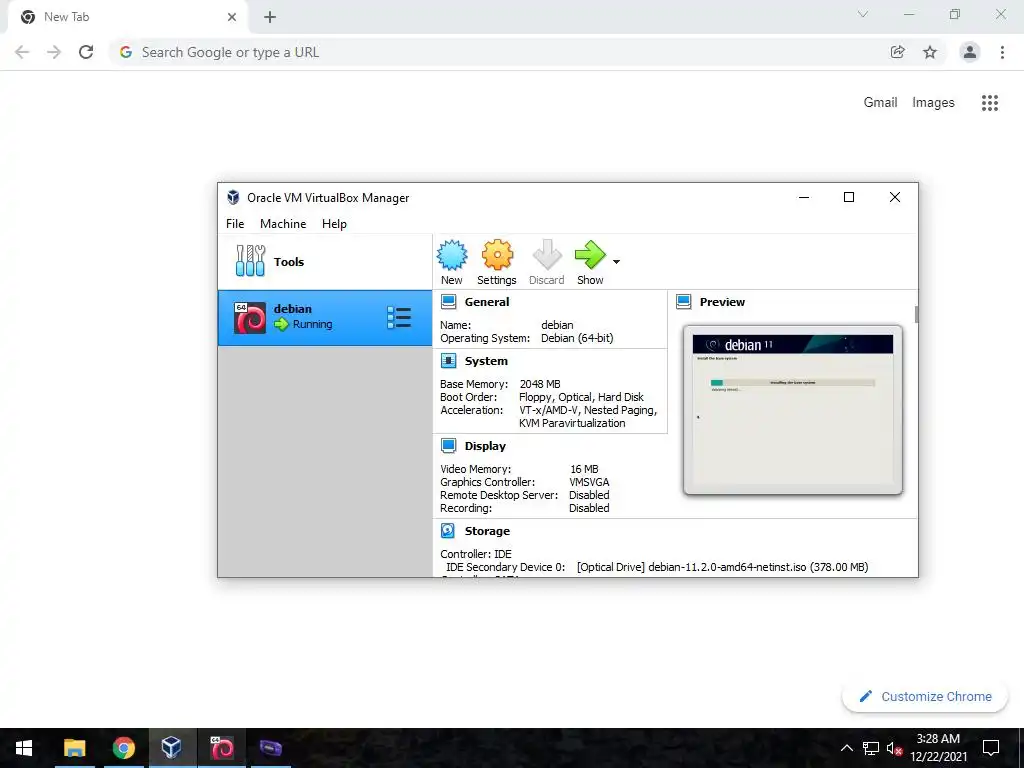Click the debian VM taskbar icon
Image resolution: width=1024 pixels, height=768 pixels.
221,748
